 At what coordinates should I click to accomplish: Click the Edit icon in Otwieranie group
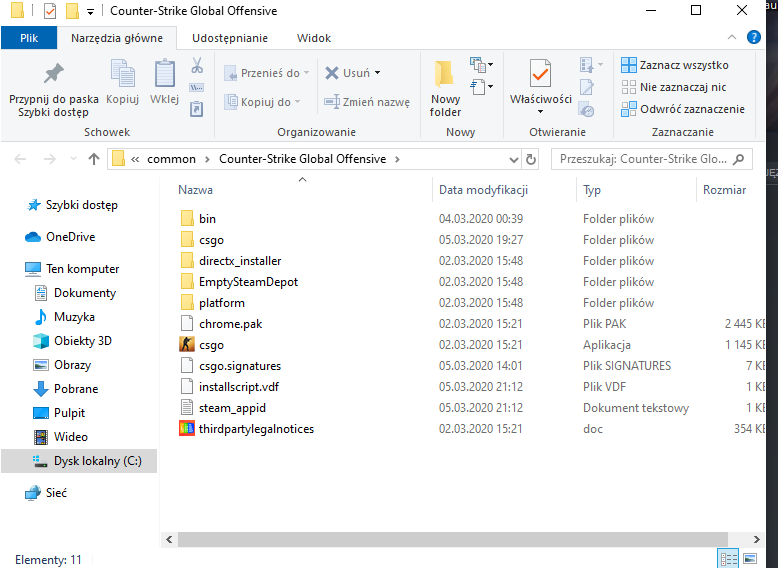coord(586,87)
